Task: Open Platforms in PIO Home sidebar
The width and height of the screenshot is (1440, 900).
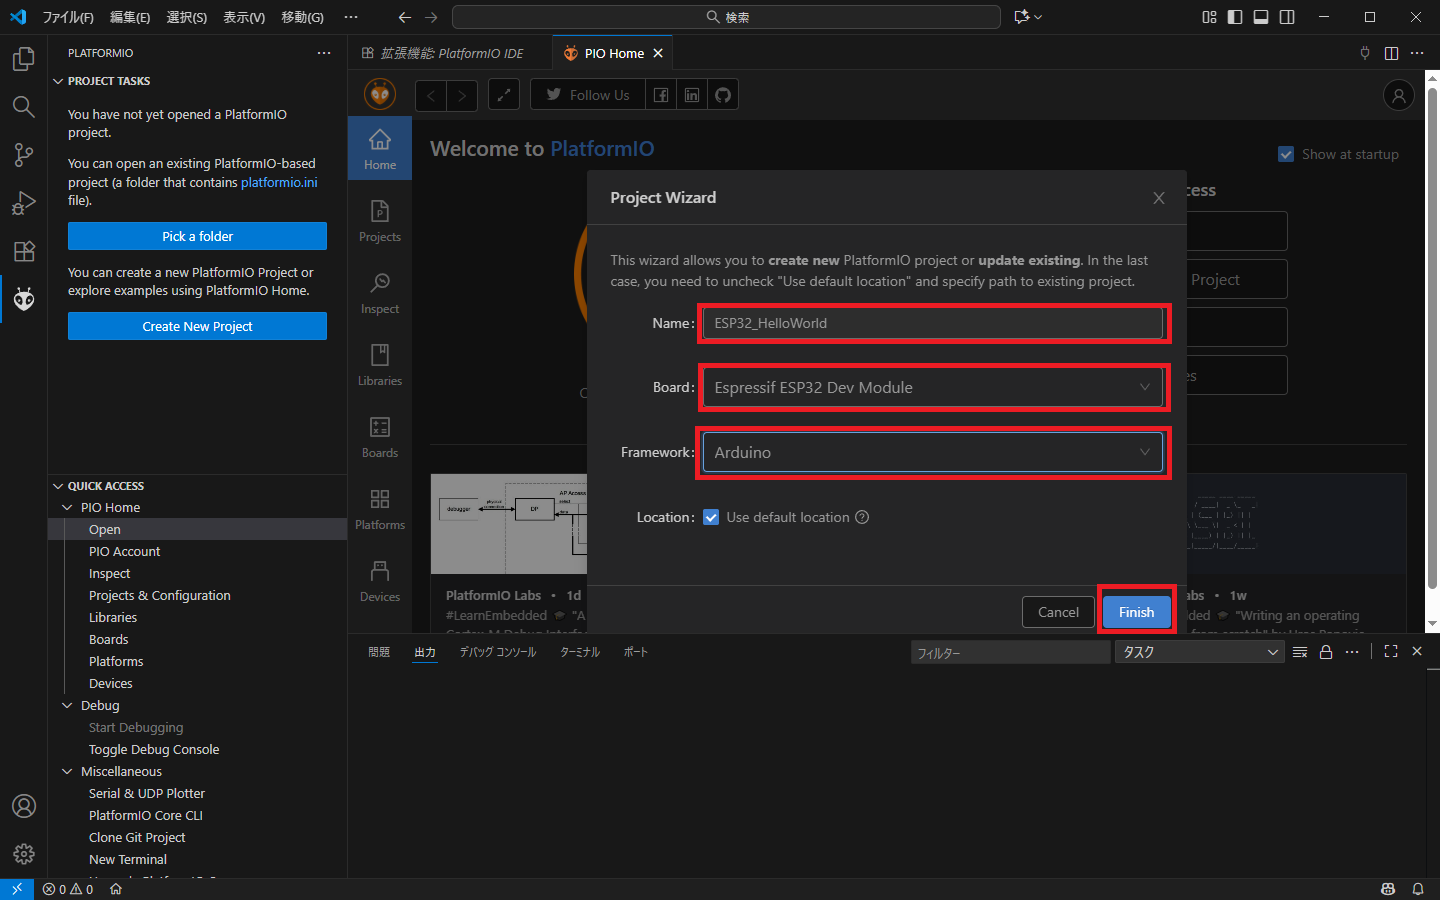Action: [380, 509]
